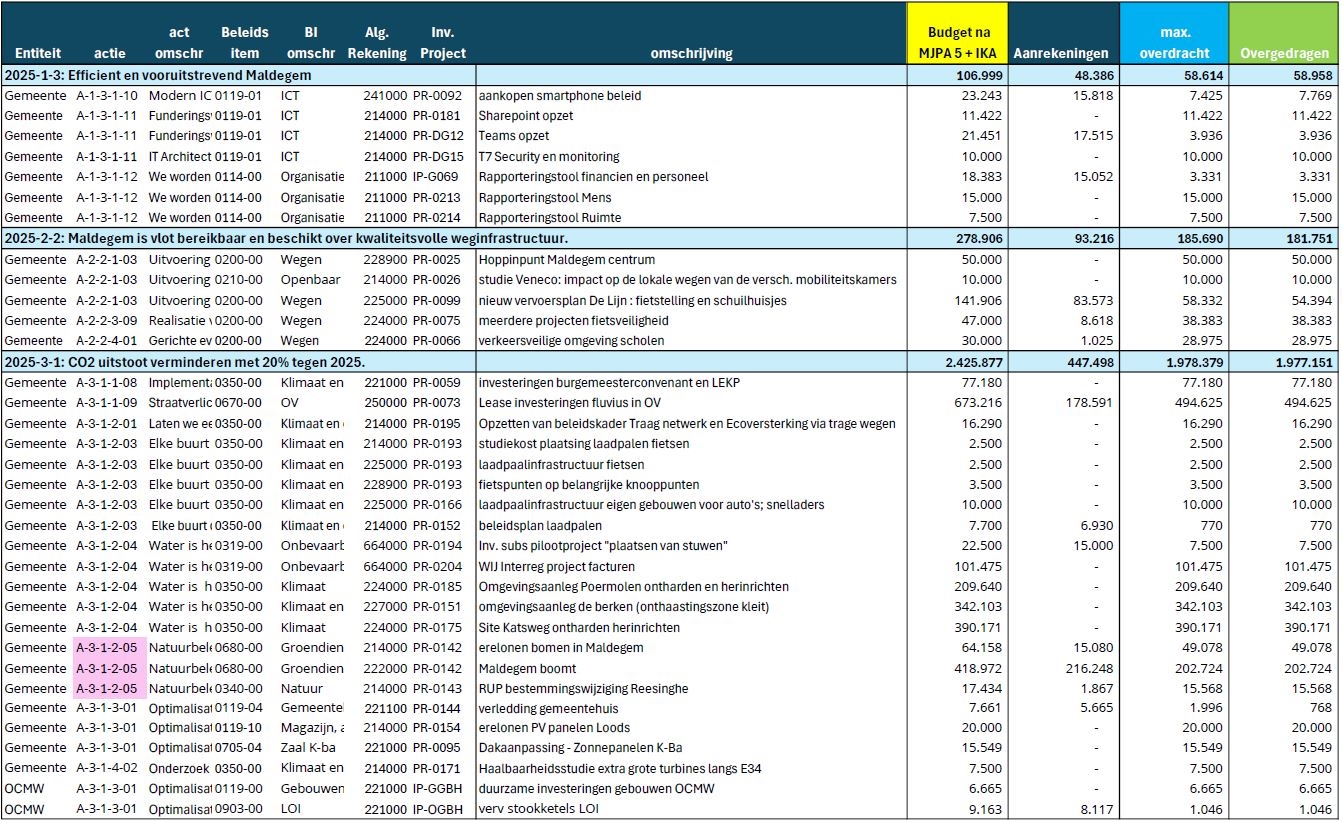Click the 'Alg. Rekening' column header
The height and width of the screenshot is (822, 1342).
(377, 43)
